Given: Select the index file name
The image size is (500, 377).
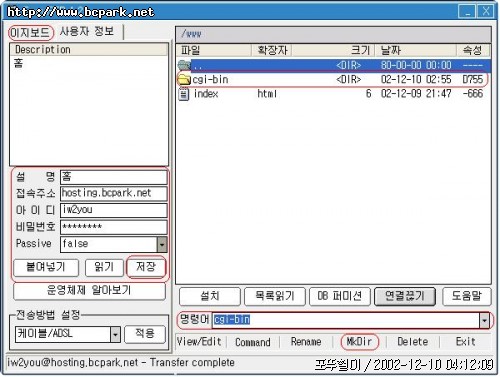Looking at the screenshot, I should (x=206, y=94).
